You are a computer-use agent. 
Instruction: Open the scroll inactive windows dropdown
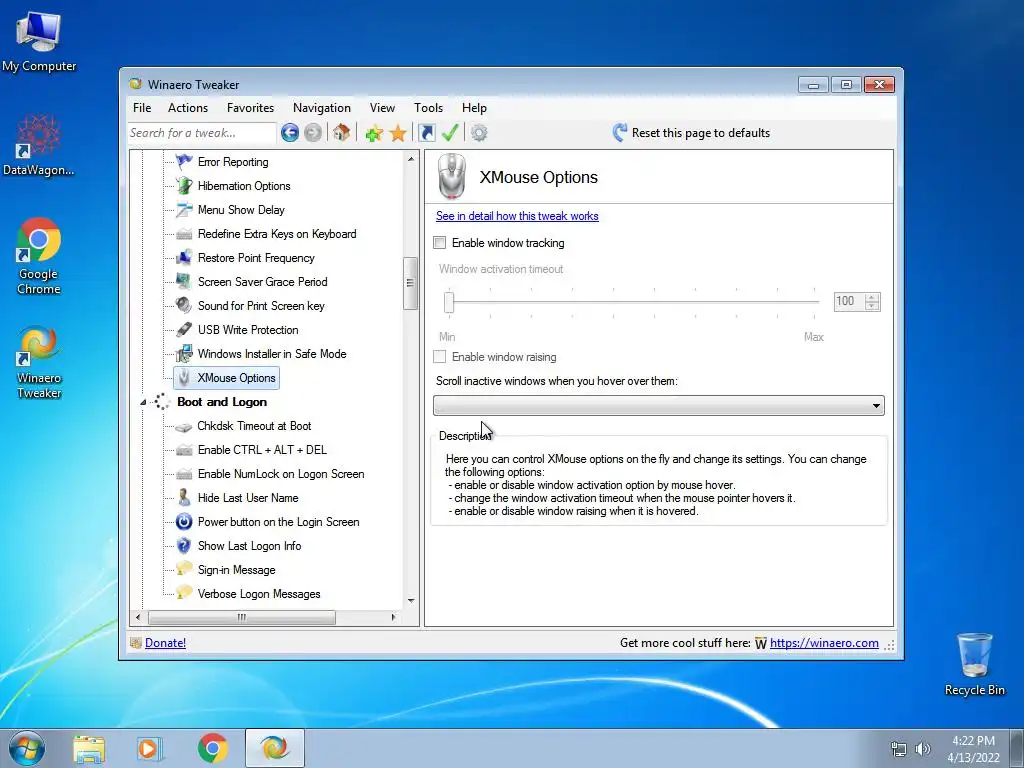pyautogui.click(x=658, y=406)
